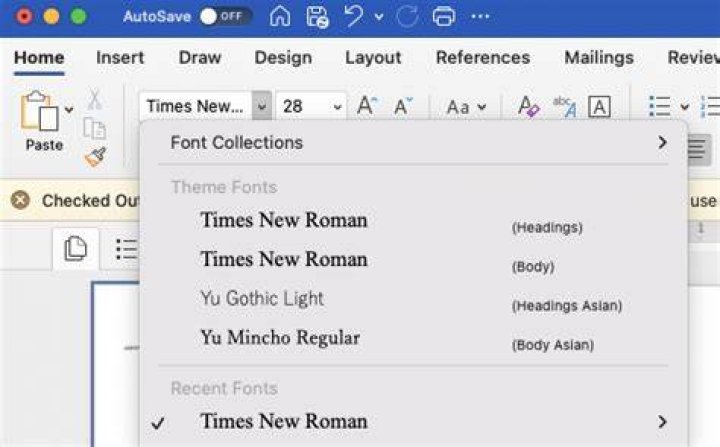Click the Paste clipboard icon
Image resolution: width=720 pixels, height=447 pixels.
pos(39,111)
